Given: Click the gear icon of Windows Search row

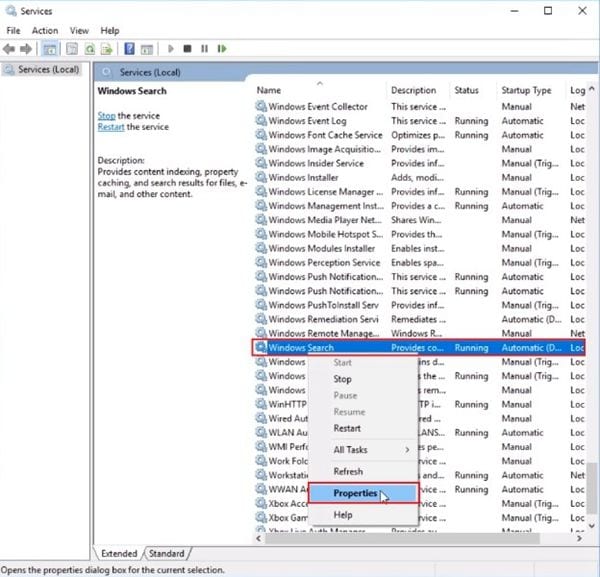Looking at the screenshot, I should click(x=261, y=347).
